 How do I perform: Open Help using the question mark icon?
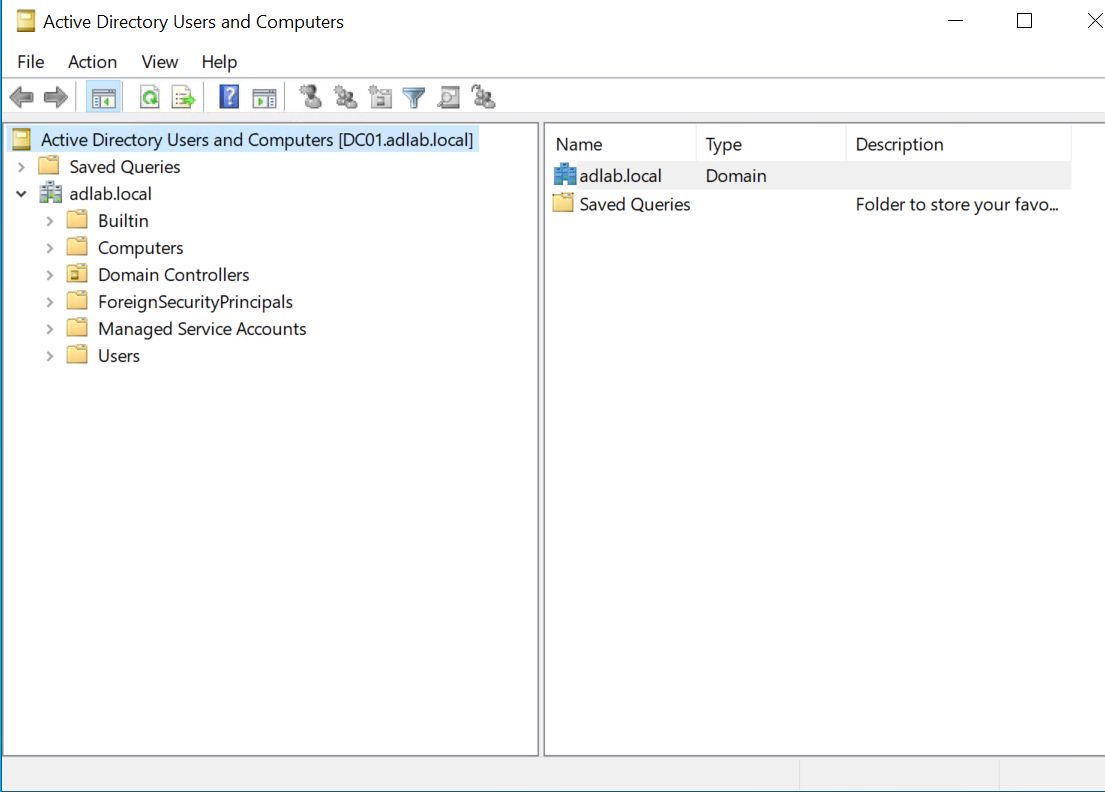(x=229, y=97)
